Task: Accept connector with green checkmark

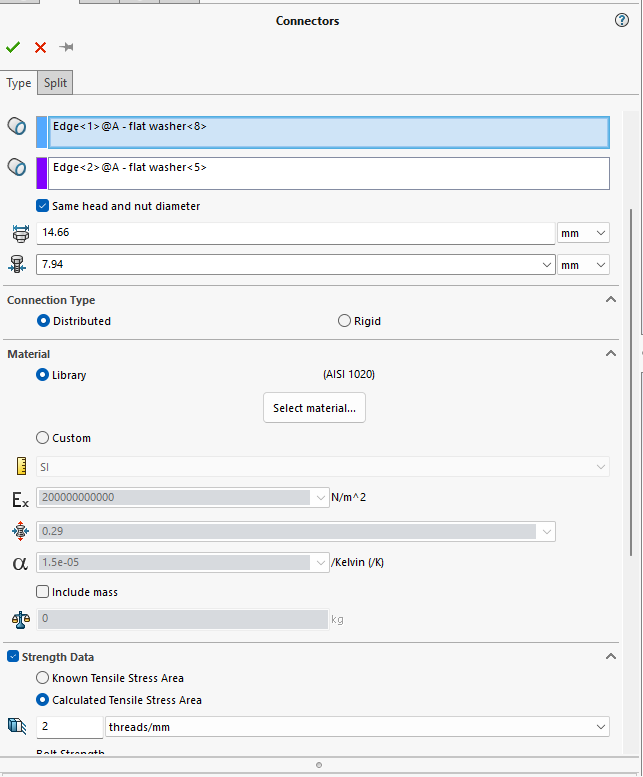Action: click(x=13, y=47)
